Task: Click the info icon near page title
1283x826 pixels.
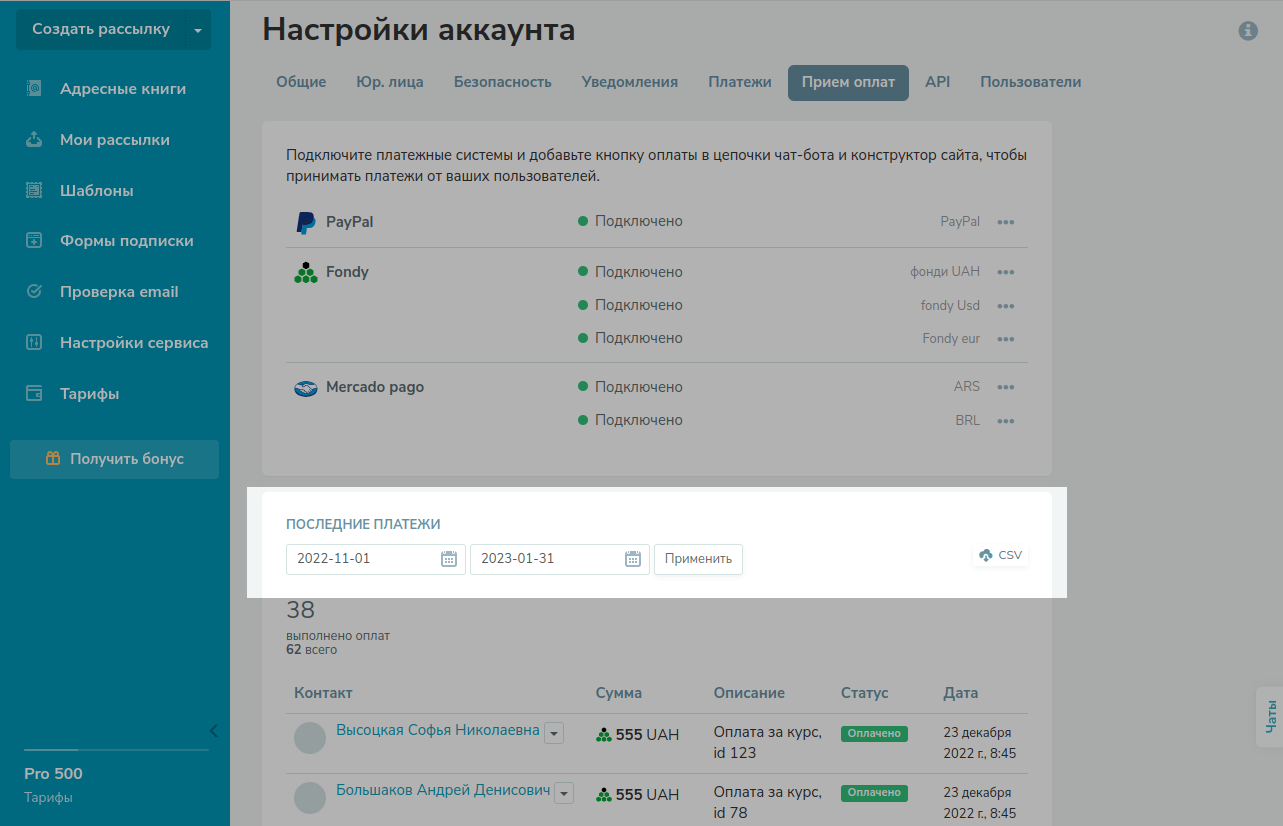Action: (1248, 31)
